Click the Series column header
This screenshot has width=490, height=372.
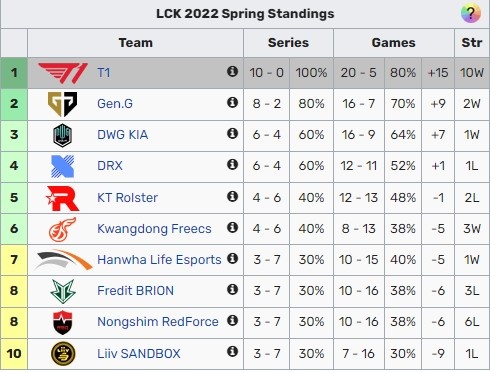pos(288,43)
